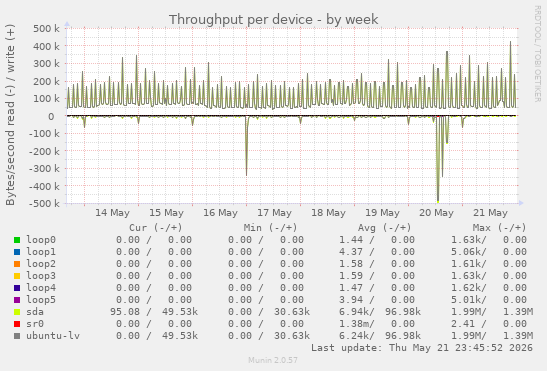Screen dimensions: 547x371
Task: Click the blue loop1 legend swatch
Action: (x=17, y=252)
